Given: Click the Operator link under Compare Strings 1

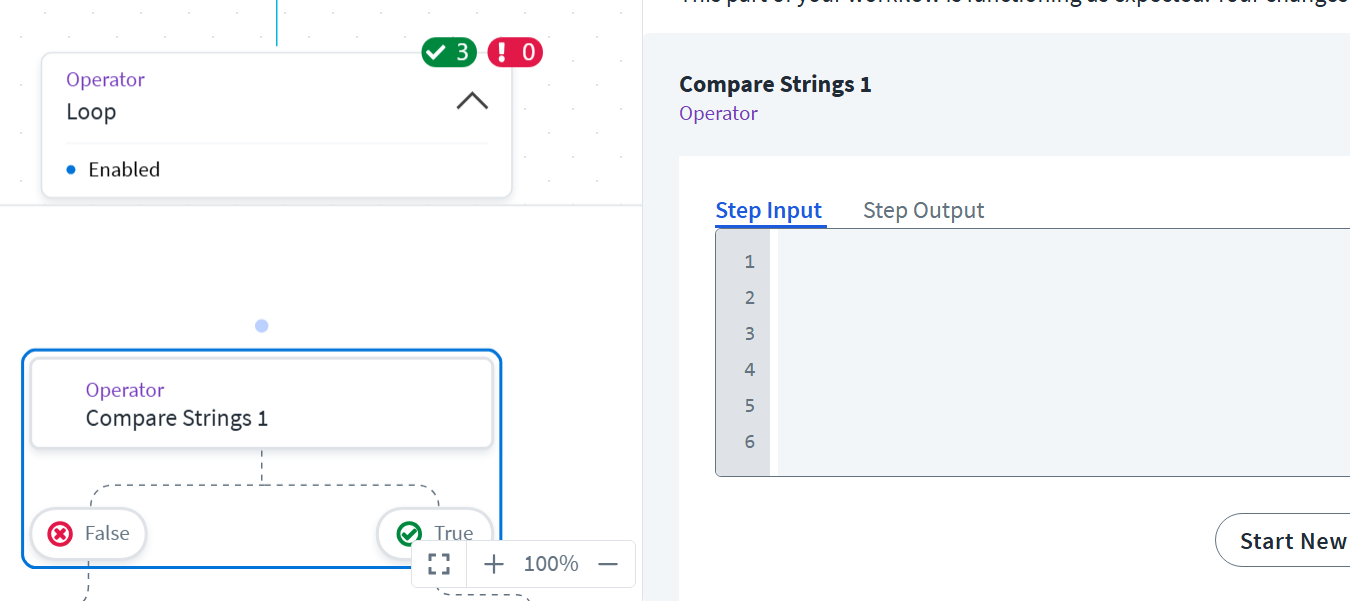Looking at the screenshot, I should 718,113.
